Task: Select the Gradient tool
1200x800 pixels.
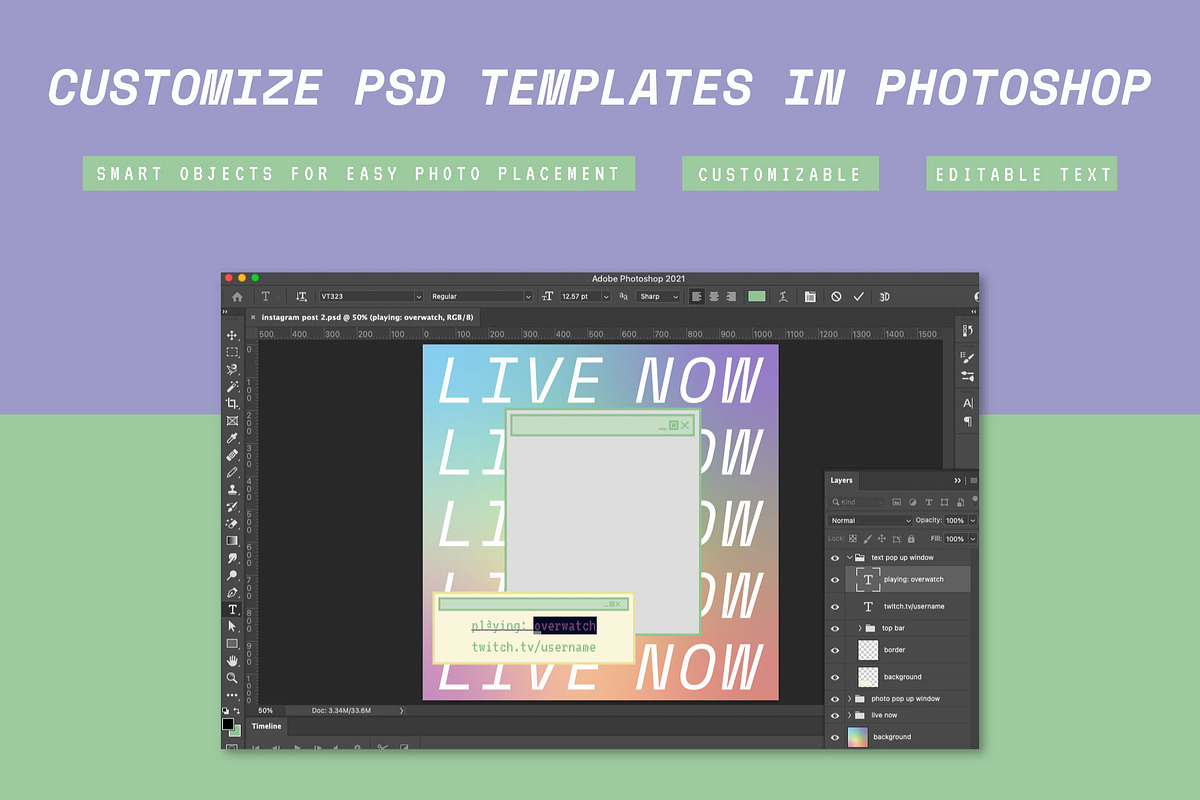Action: tap(232, 541)
